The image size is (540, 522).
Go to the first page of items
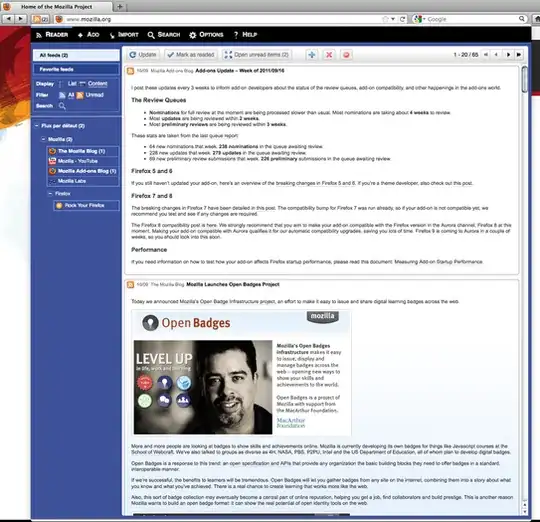486,54
